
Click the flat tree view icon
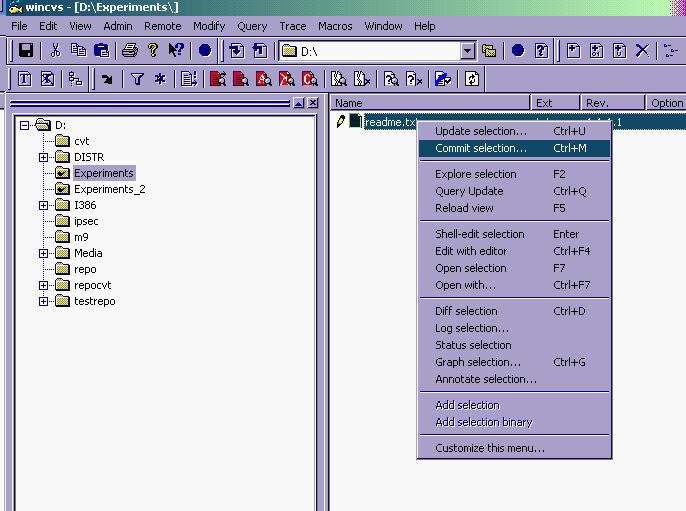(75, 79)
